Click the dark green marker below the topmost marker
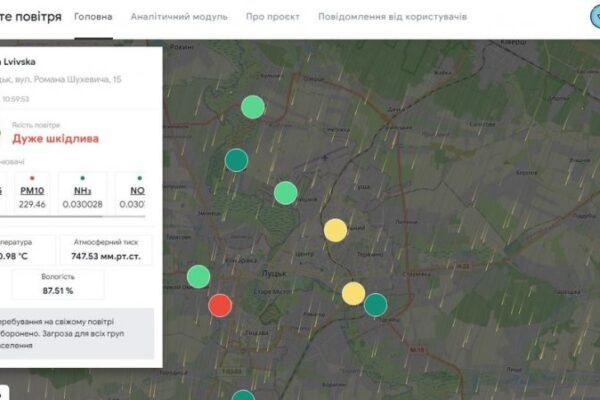600x400 pixels. tap(236, 159)
